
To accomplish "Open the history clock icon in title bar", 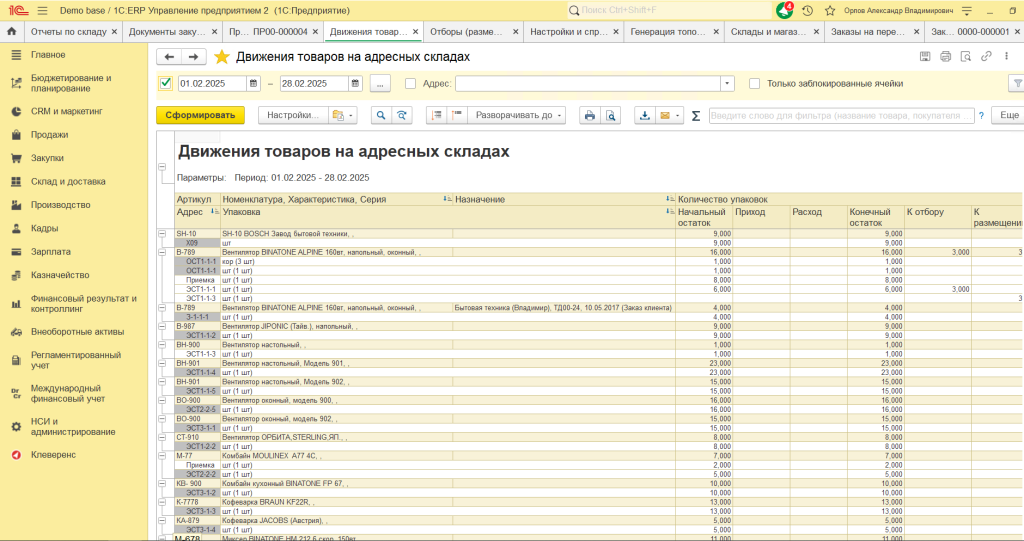I will pyautogui.click(x=808, y=10).
